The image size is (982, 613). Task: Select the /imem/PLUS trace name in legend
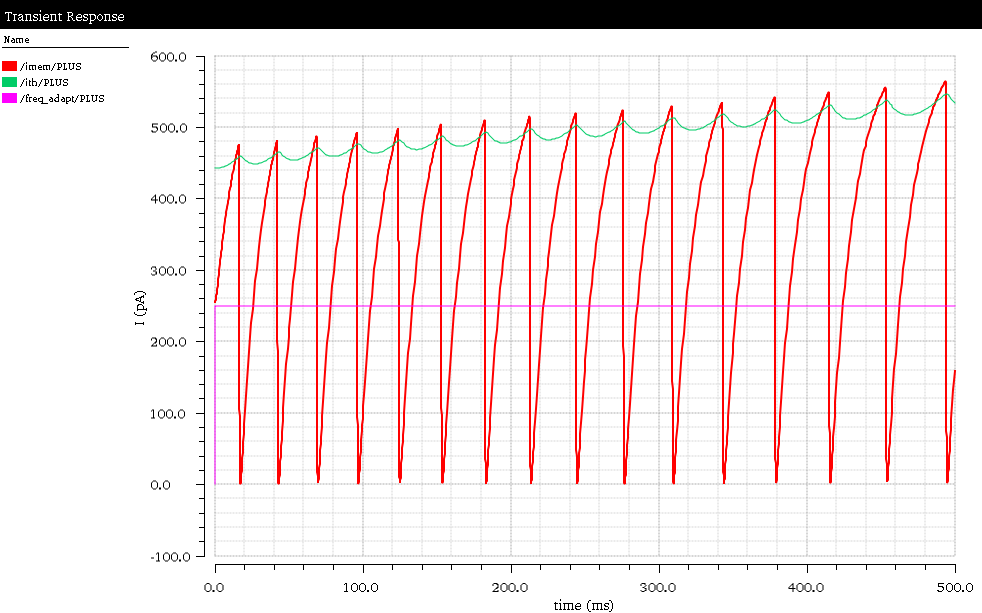coord(51,66)
